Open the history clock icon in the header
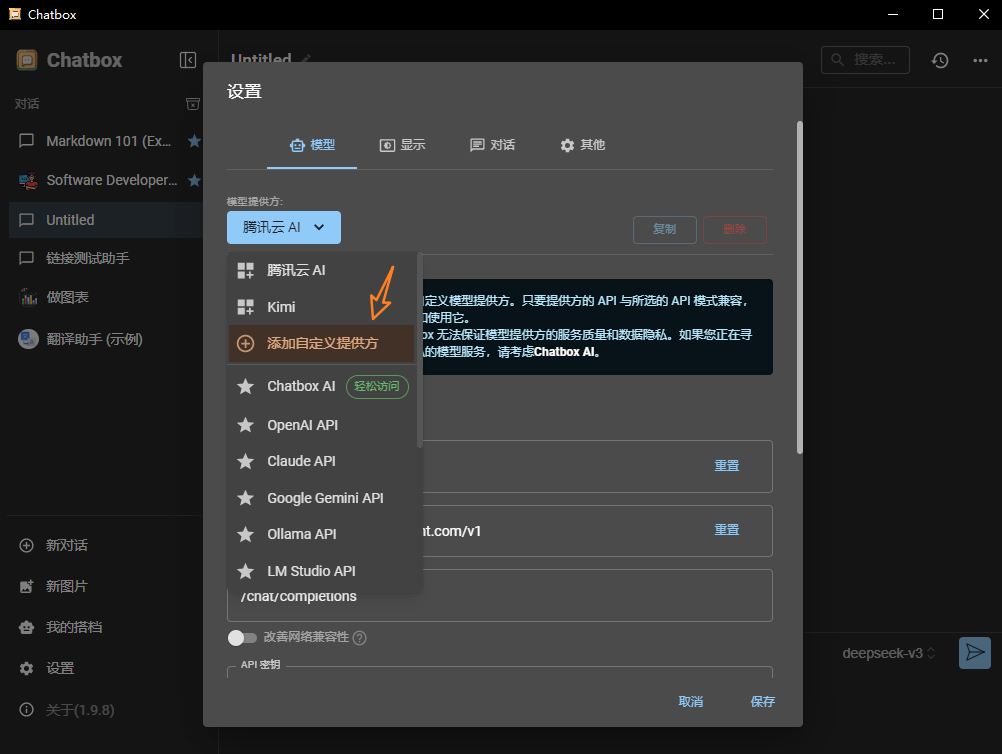The width and height of the screenshot is (1002, 754). [939, 60]
